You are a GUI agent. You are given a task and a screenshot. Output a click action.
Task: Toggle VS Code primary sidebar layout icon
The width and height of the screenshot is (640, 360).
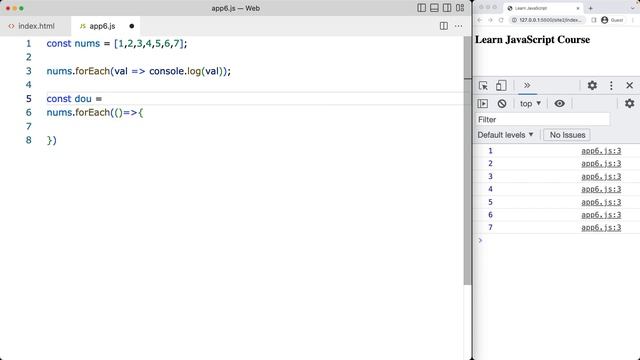click(422, 8)
